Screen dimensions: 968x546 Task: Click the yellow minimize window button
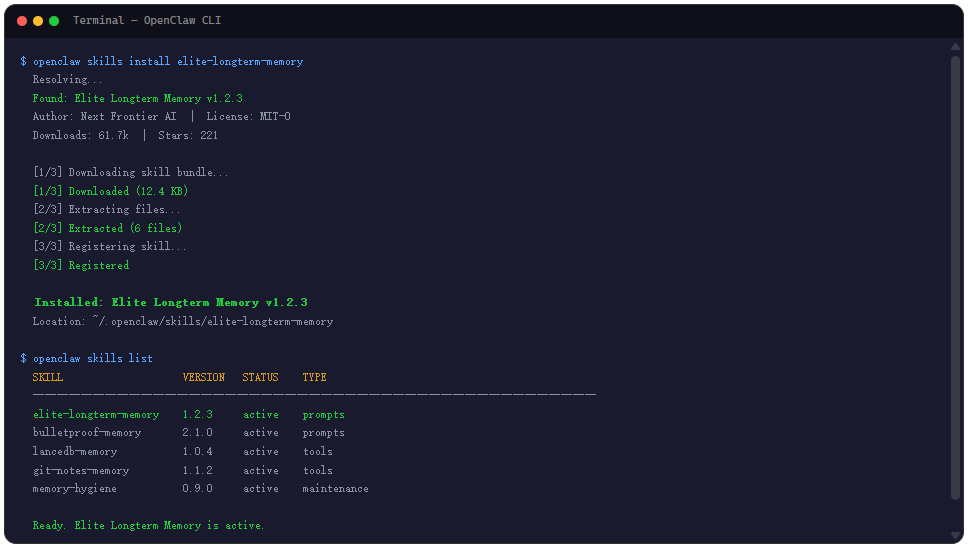pyautogui.click(x=38, y=21)
